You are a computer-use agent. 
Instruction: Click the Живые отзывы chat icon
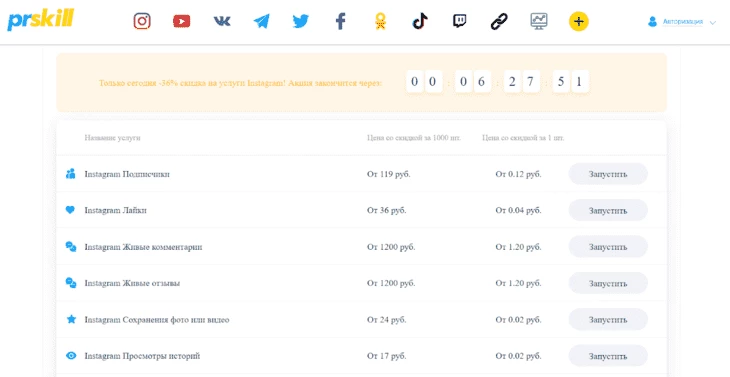[71, 283]
